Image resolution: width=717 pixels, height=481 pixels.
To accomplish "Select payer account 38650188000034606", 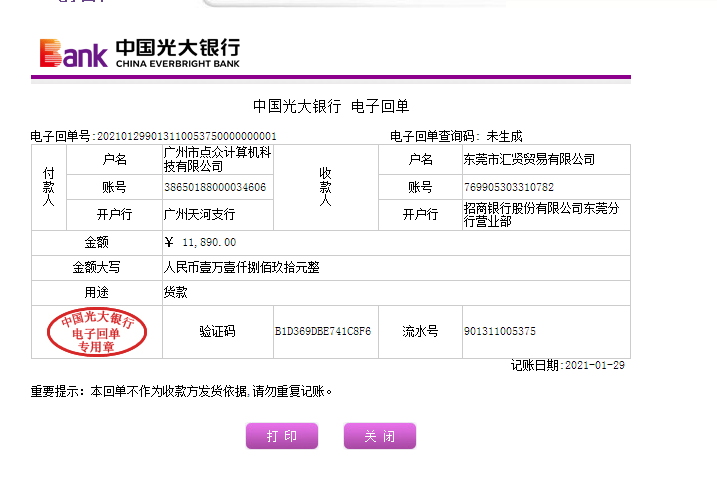I will click(x=215, y=187).
